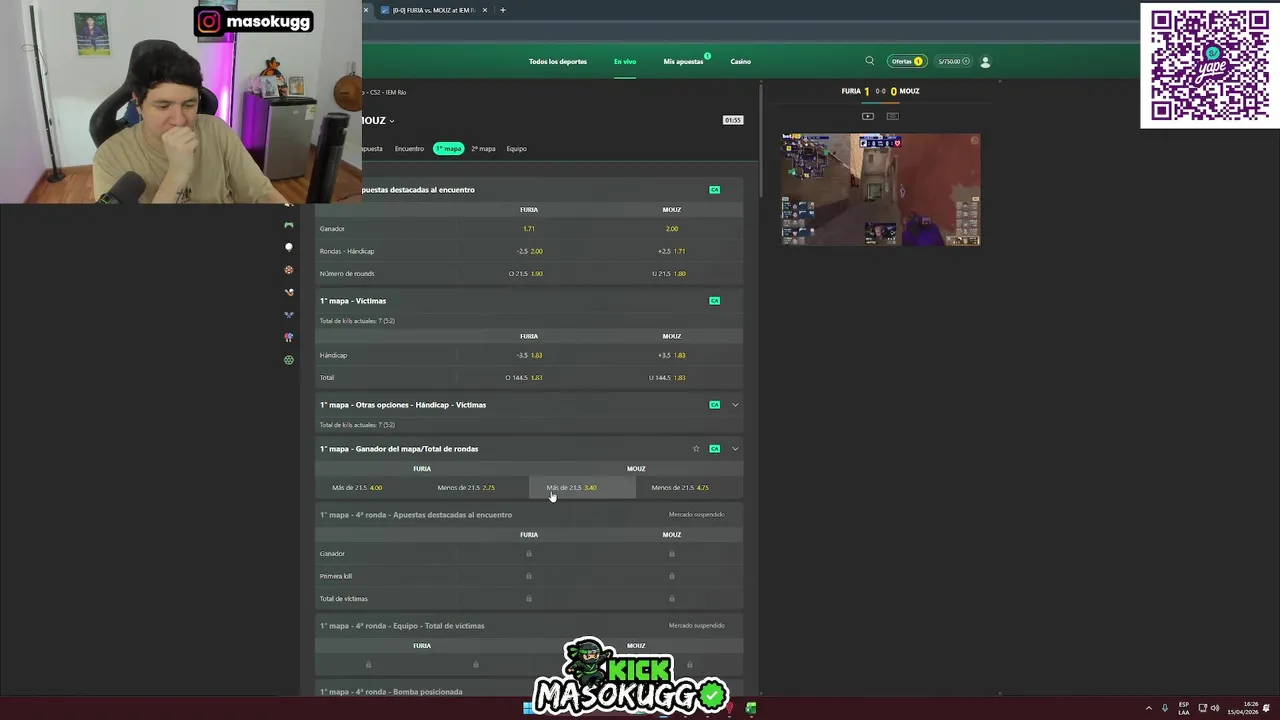Click the 01:55 match timer badge
Image resolution: width=1280 pixels, height=720 pixels.
point(733,120)
